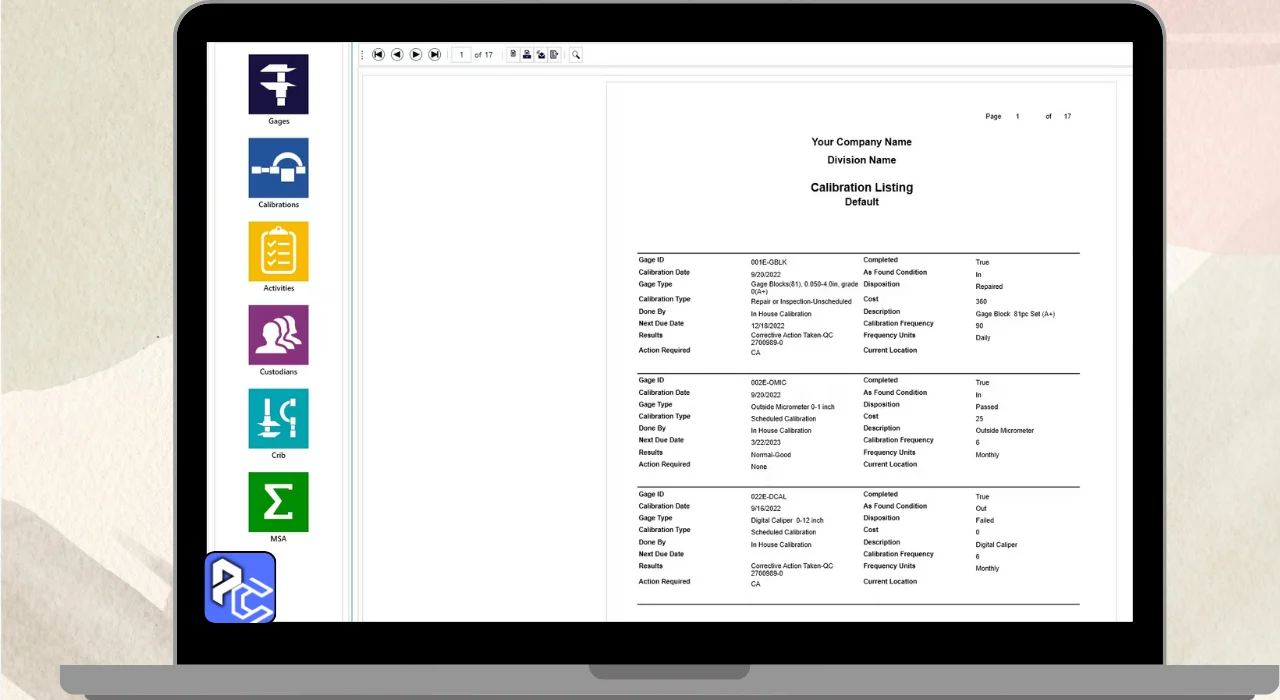Select the 'Calibration Listing' report title
Screen dimensions: 1280x700
pos(861,187)
